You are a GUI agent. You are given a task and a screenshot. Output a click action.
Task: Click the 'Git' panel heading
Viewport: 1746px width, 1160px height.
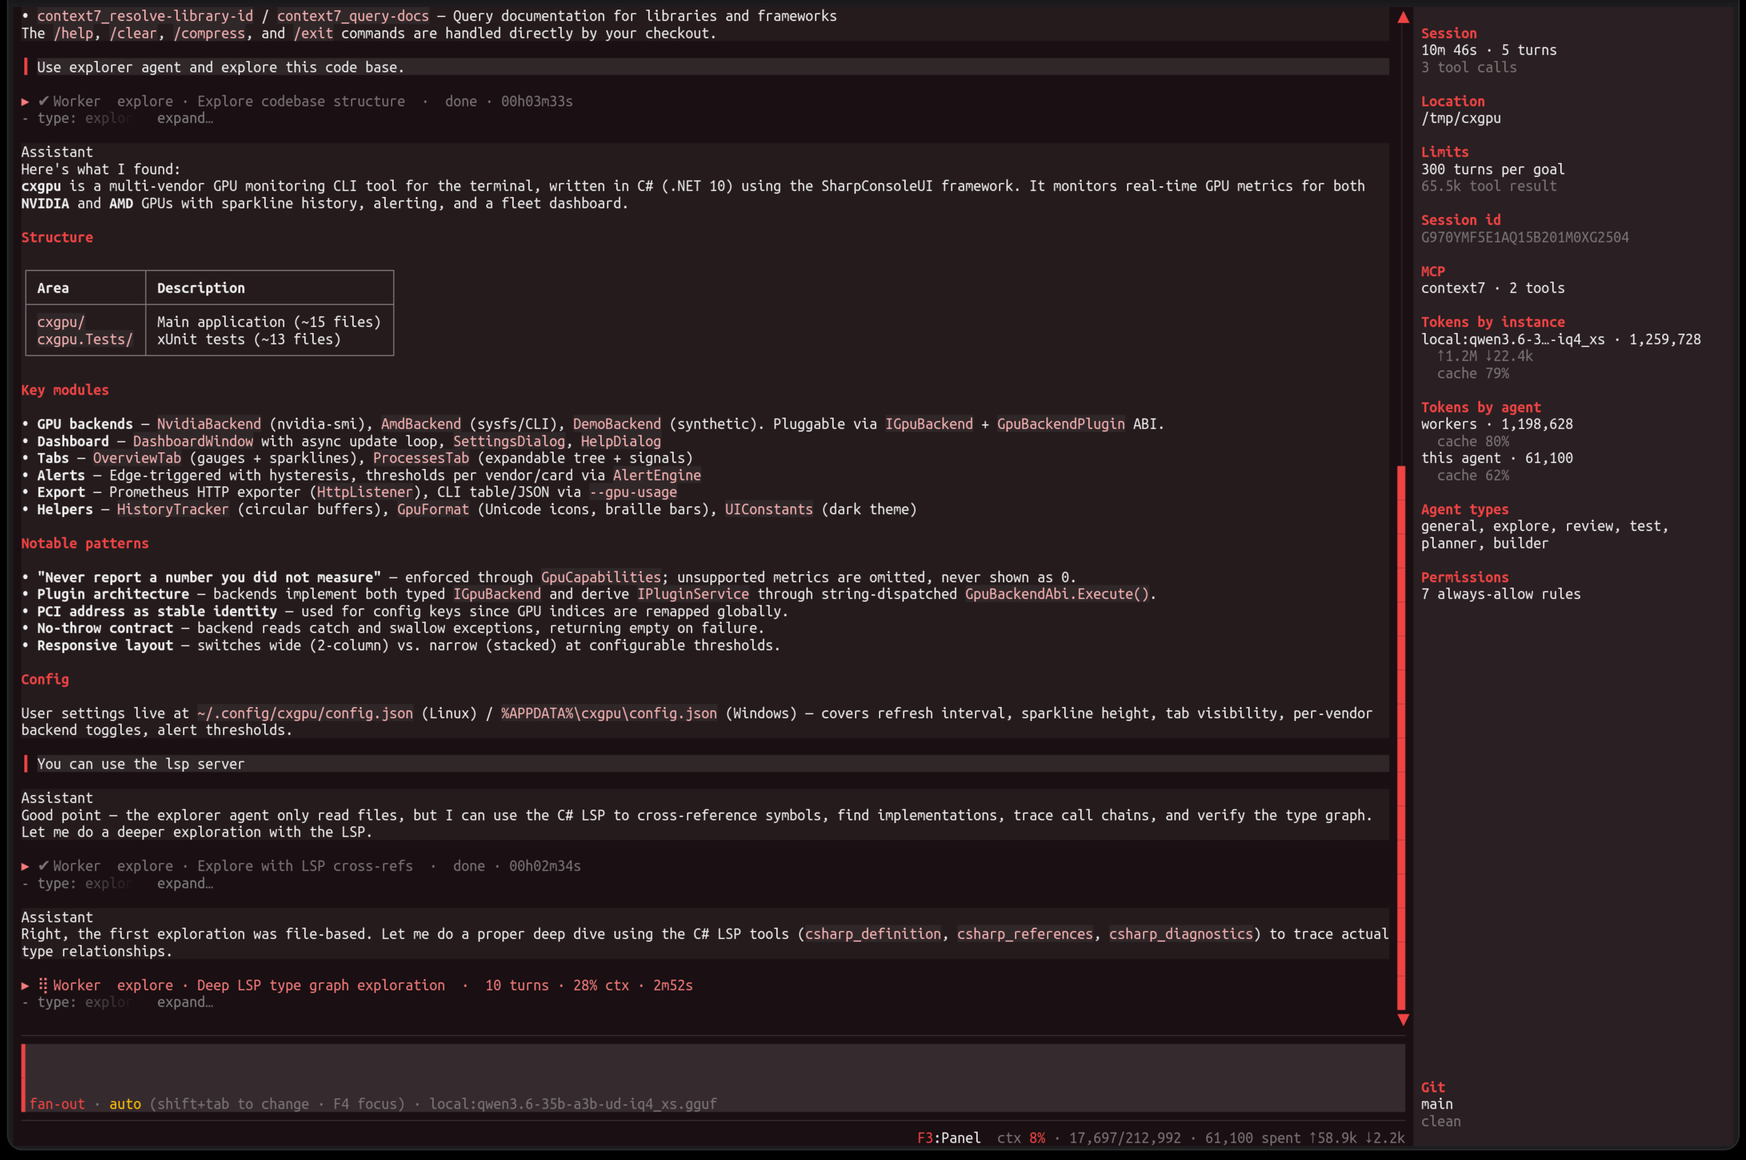click(1433, 1087)
